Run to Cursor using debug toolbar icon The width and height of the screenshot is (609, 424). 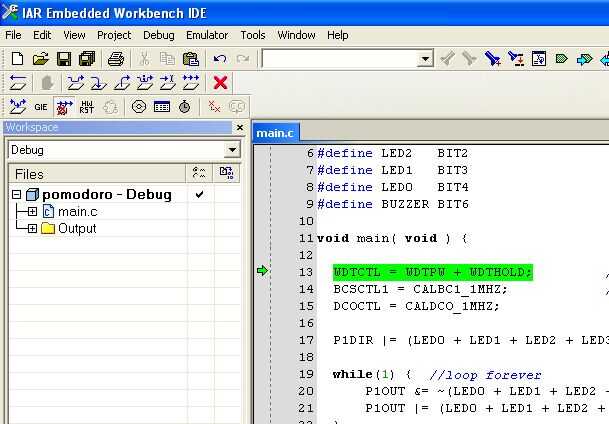coord(168,83)
